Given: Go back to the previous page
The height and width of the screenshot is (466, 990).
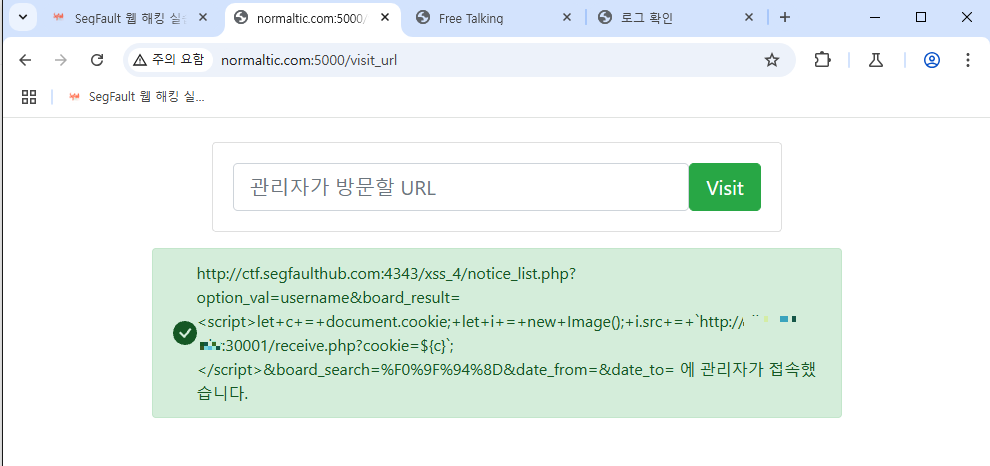Looking at the screenshot, I should [x=25, y=60].
